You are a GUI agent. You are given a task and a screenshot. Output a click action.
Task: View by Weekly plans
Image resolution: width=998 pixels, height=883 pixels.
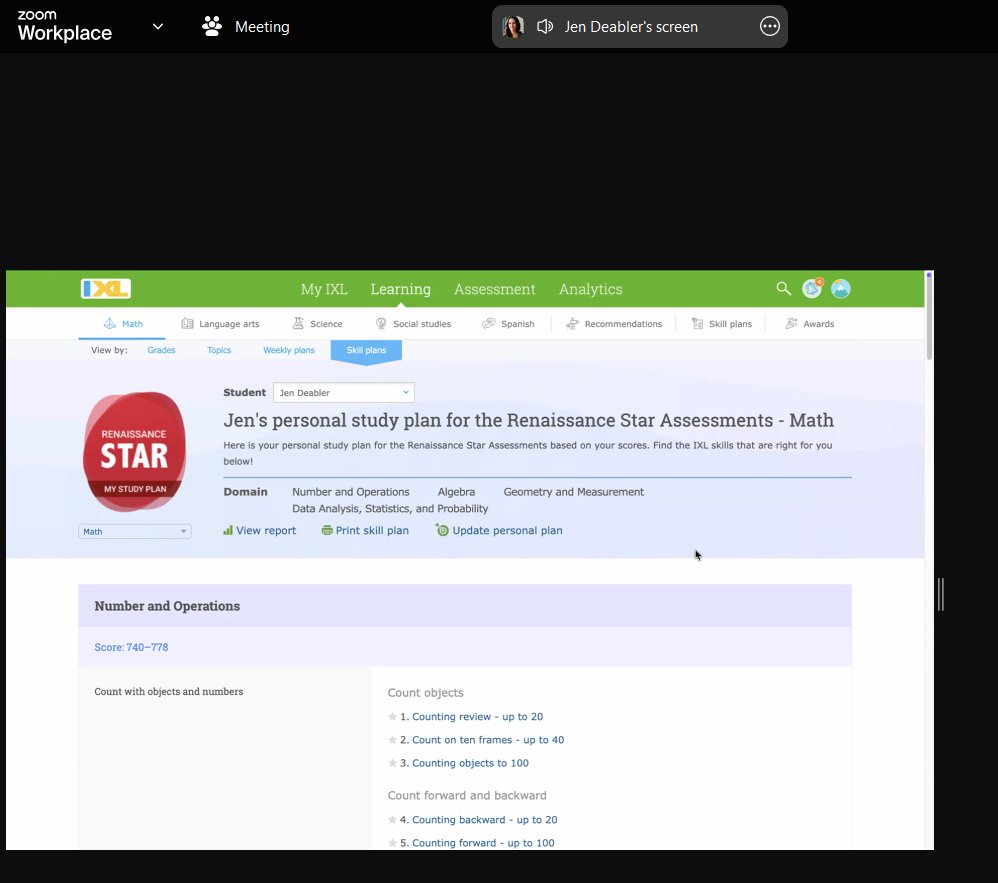[x=289, y=350]
